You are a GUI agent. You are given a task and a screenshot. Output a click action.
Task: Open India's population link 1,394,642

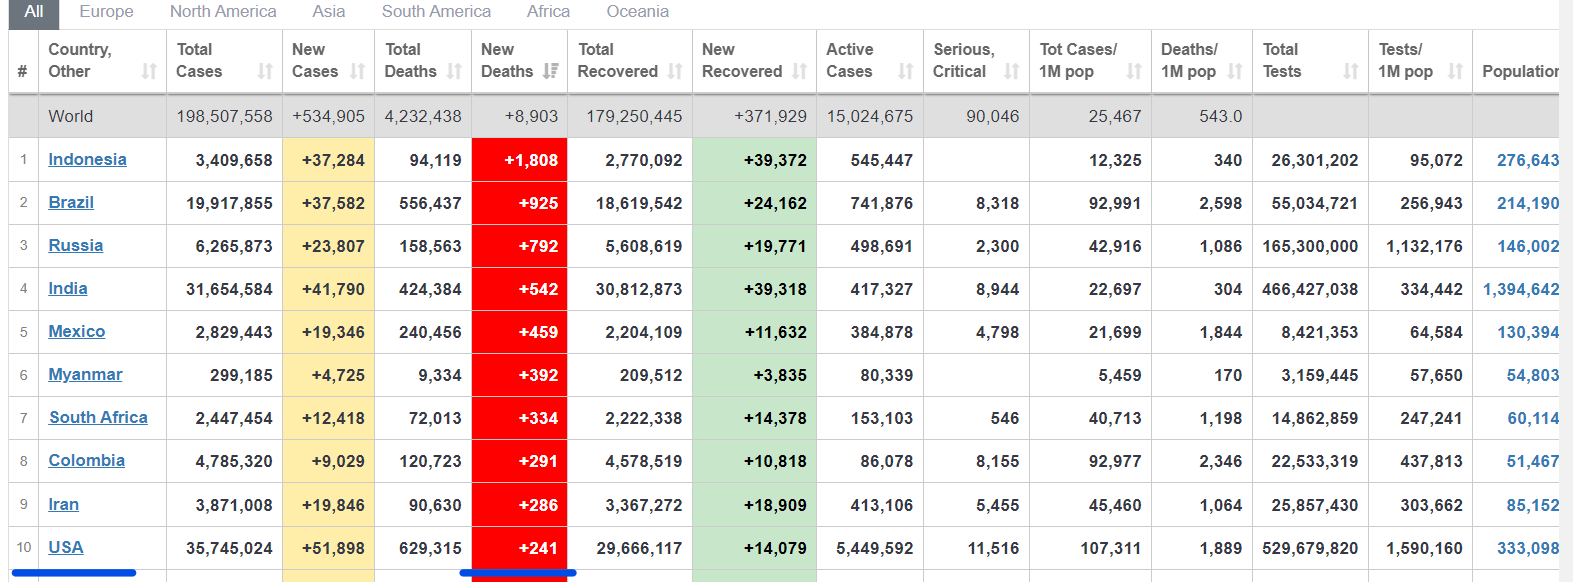pyautogui.click(x=1521, y=289)
